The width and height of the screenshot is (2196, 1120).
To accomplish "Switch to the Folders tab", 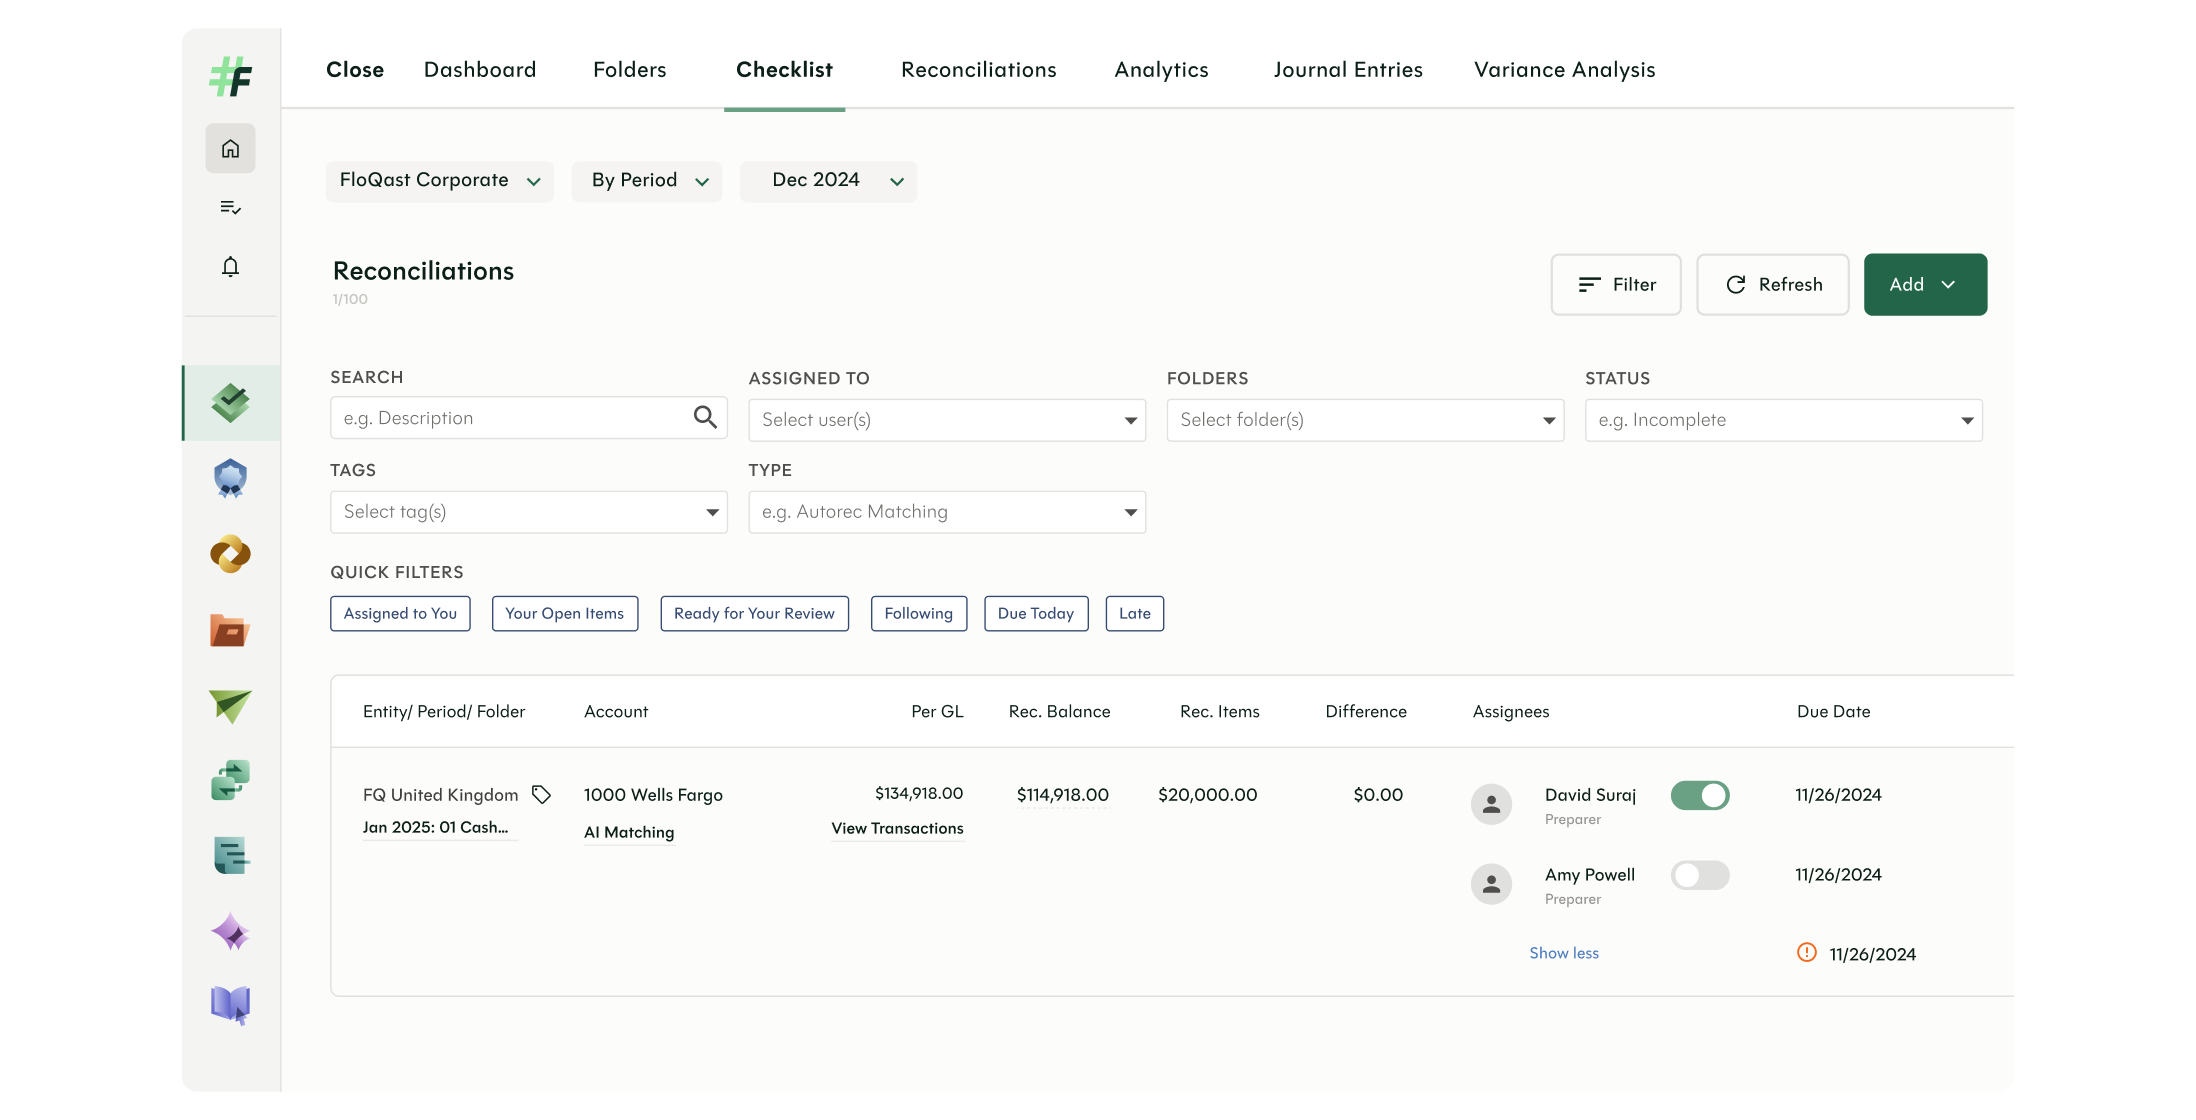I will (x=630, y=70).
